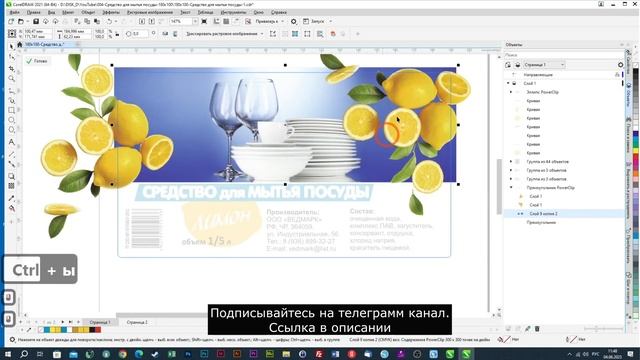This screenshot has width=640, height=360.
Task: Open the zoom level dropdown 147%
Action: point(195,21)
